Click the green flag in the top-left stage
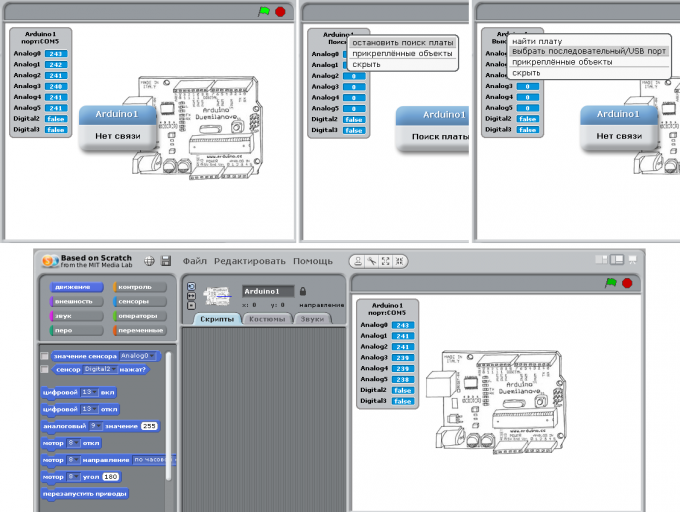 (264, 12)
